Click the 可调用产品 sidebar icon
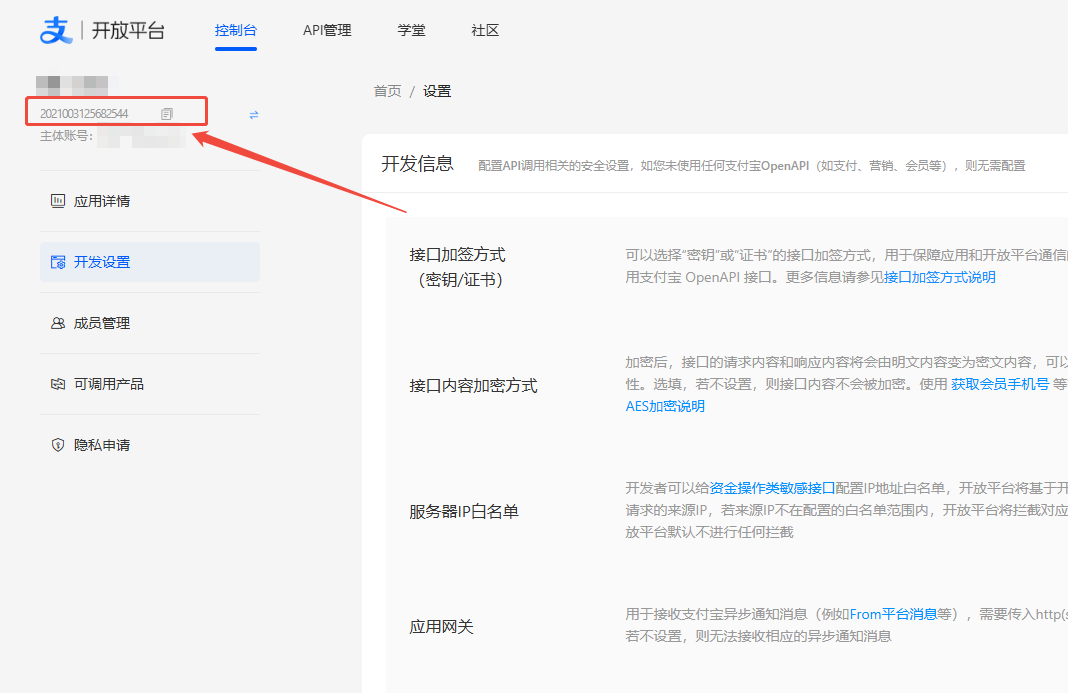 click(x=59, y=384)
